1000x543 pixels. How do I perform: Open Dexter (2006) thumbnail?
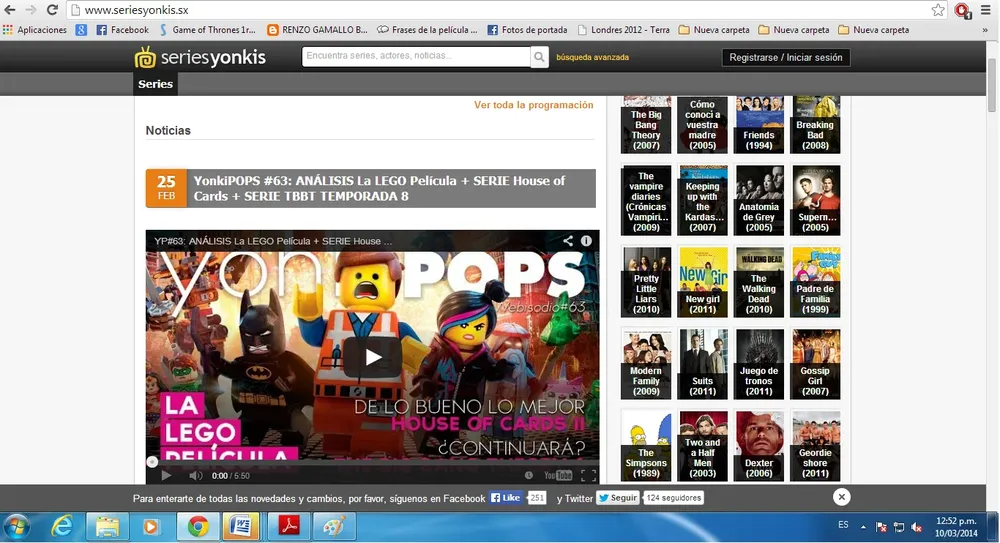759,446
